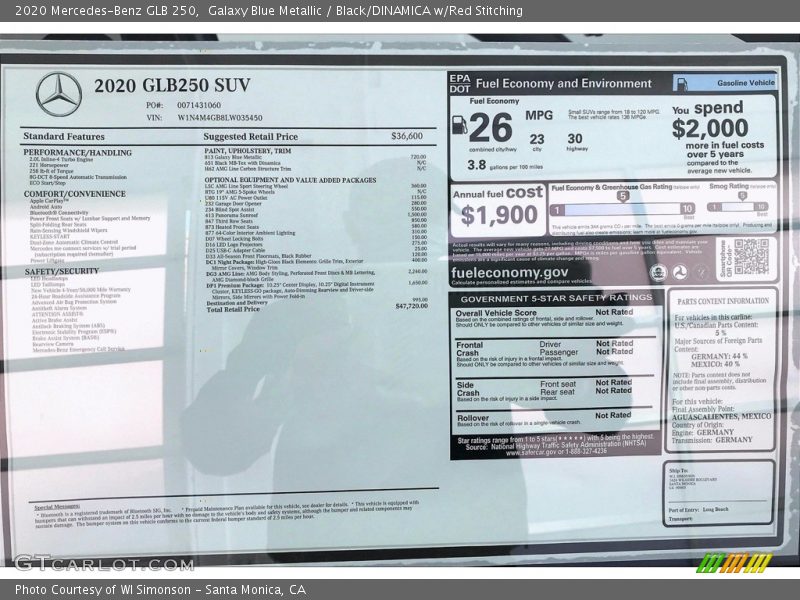Click the Annual fuel cost $1,900 box
This screenshot has width=800, height=600.
pyautogui.click(x=498, y=210)
